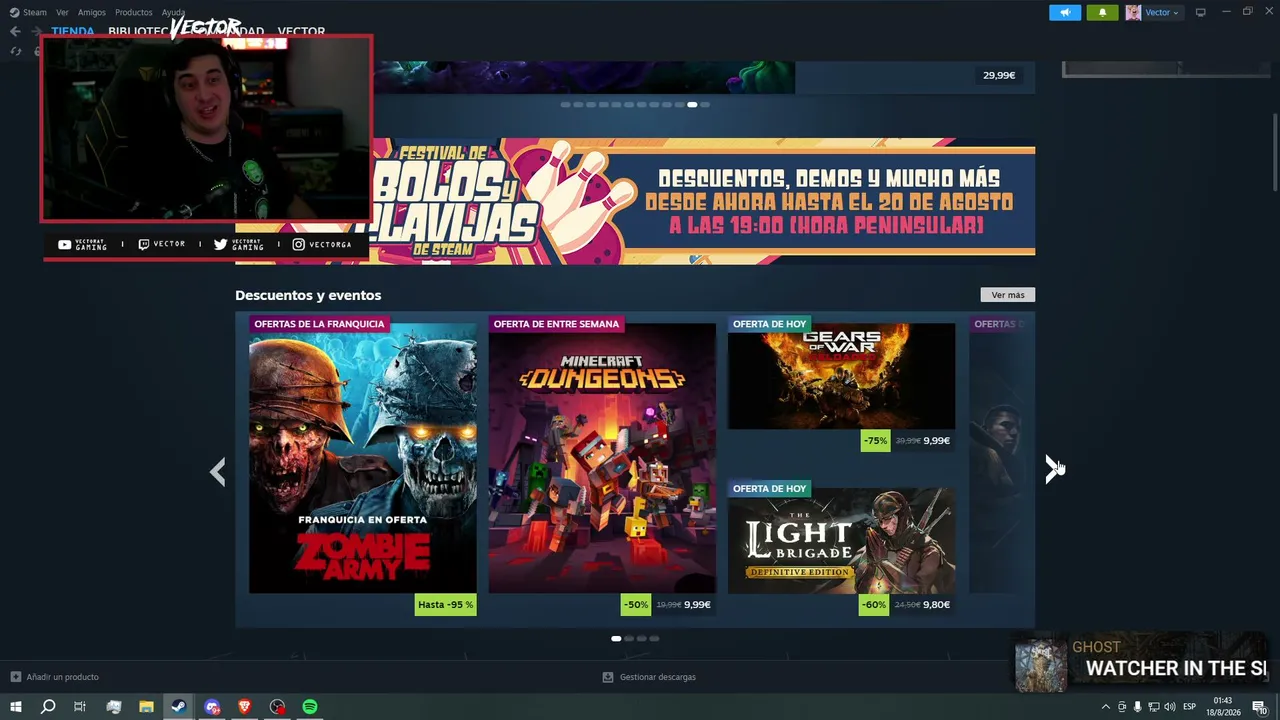Click the Hasta -95 % discount label
Viewport: 1280px width, 720px height.
(446, 605)
